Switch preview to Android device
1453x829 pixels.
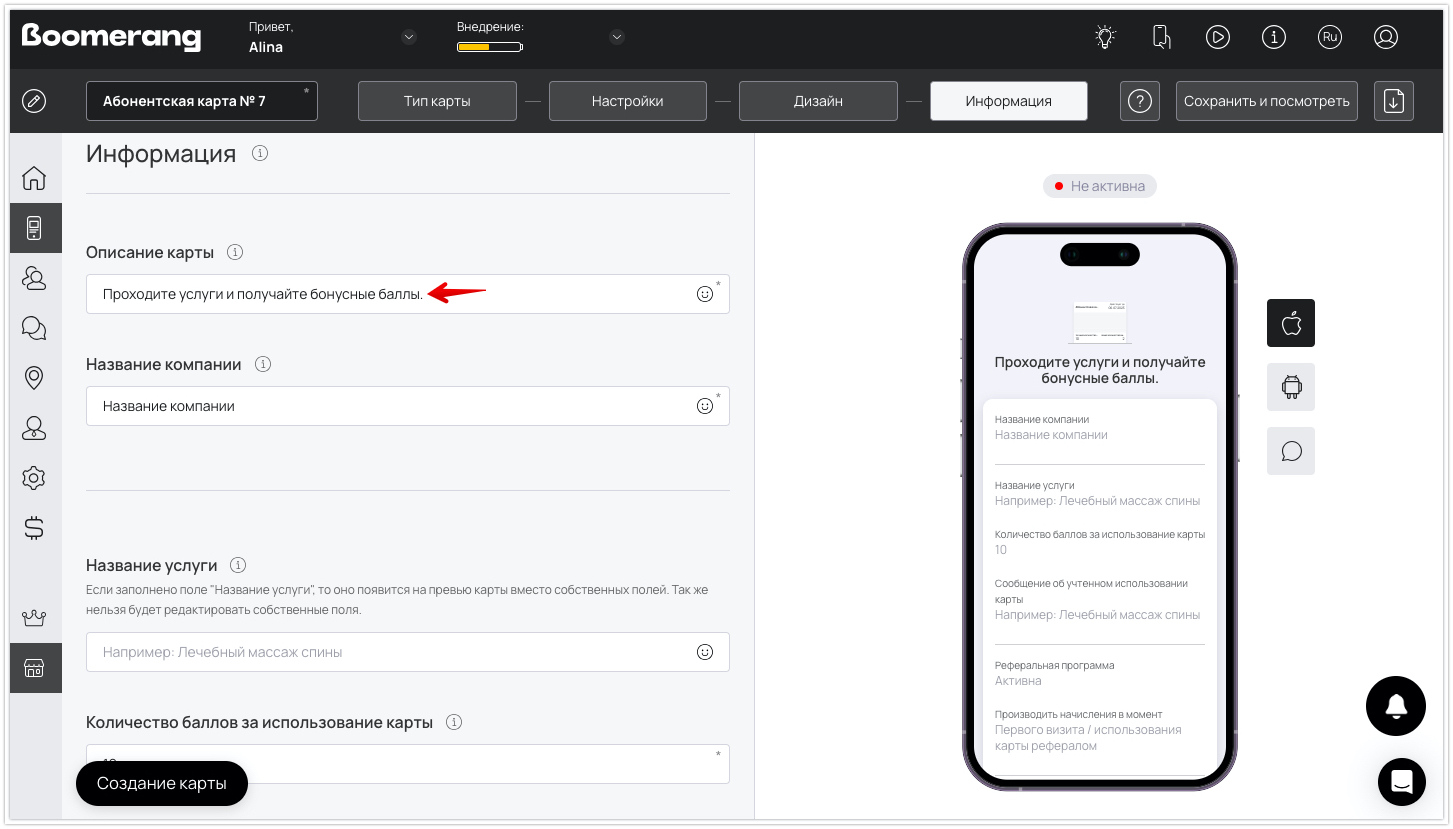pos(1290,387)
